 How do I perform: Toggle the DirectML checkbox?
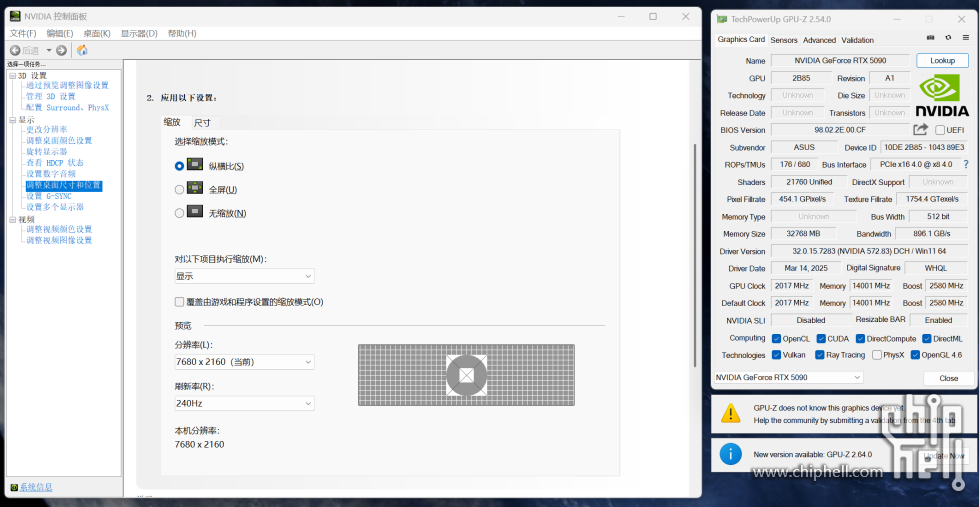pos(926,338)
